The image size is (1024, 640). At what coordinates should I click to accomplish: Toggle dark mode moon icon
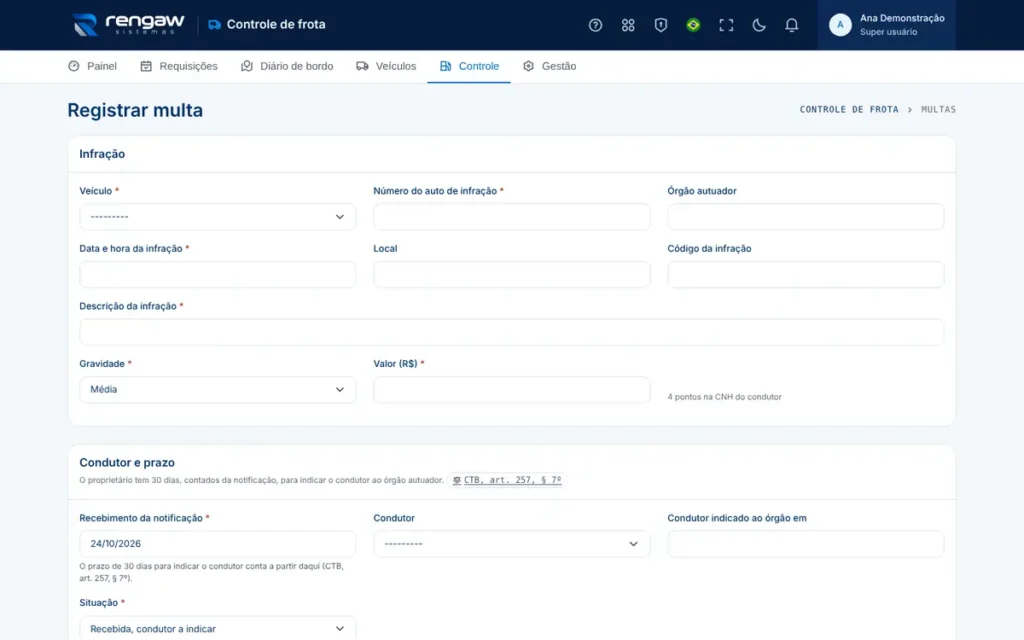coord(758,25)
